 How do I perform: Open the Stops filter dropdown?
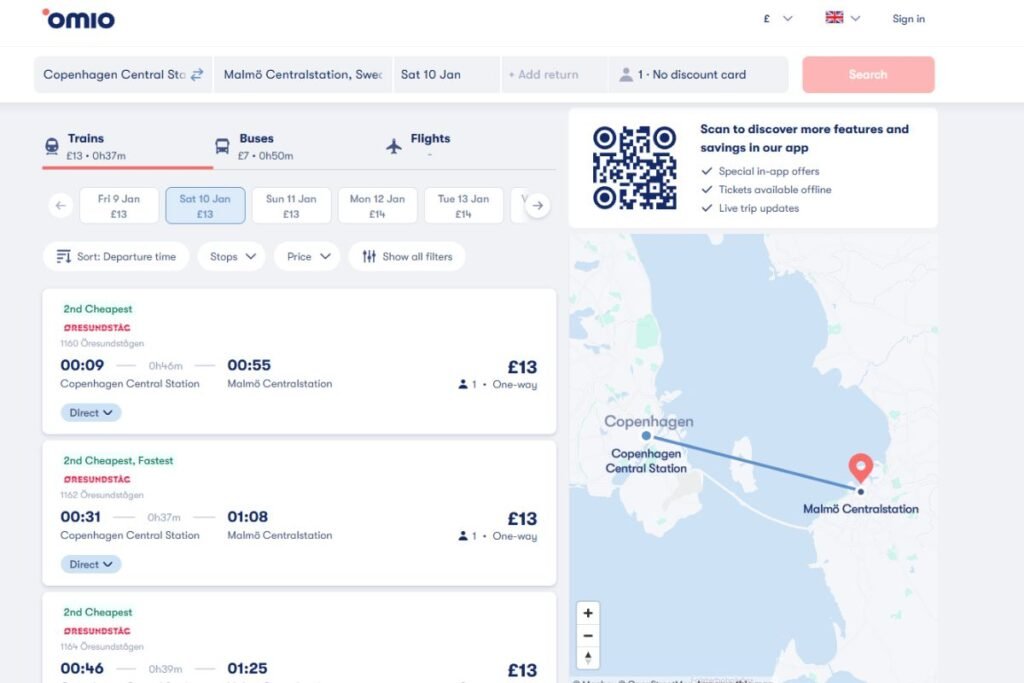point(231,256)
